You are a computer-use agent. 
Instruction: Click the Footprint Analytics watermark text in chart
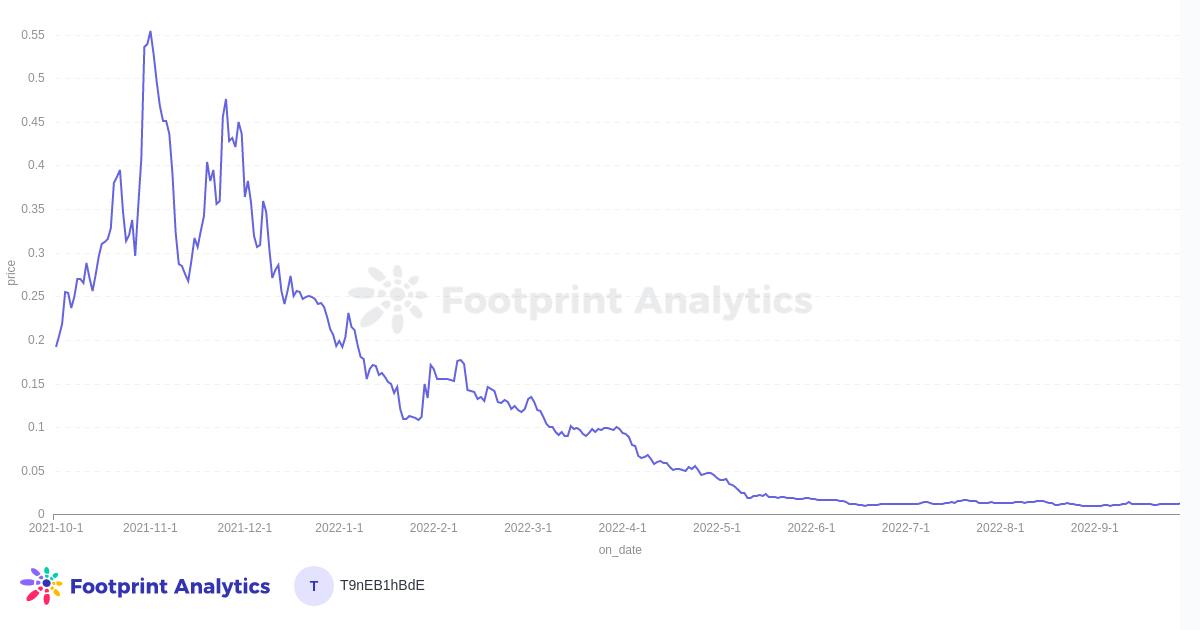click(626, 300)
